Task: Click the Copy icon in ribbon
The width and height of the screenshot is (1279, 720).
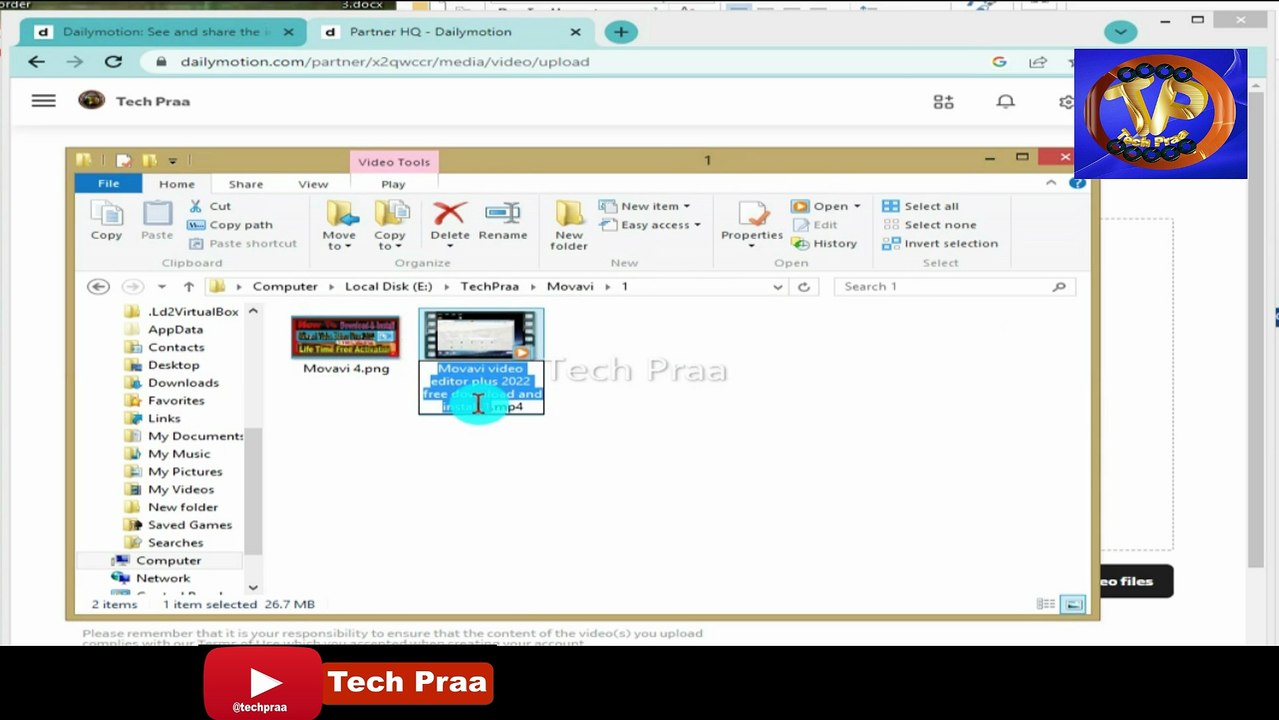Action: click(106, 221)
